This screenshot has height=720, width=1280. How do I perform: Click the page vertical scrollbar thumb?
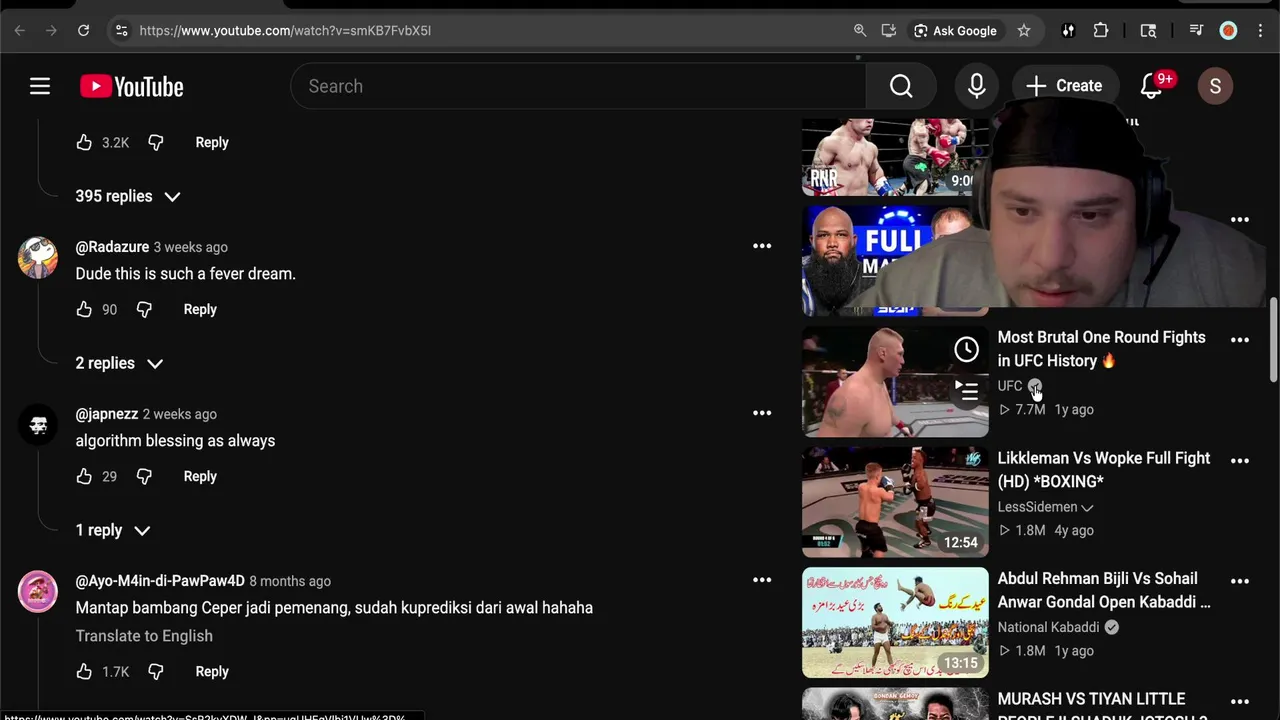pyautogui.click(x=1273, y=340)
